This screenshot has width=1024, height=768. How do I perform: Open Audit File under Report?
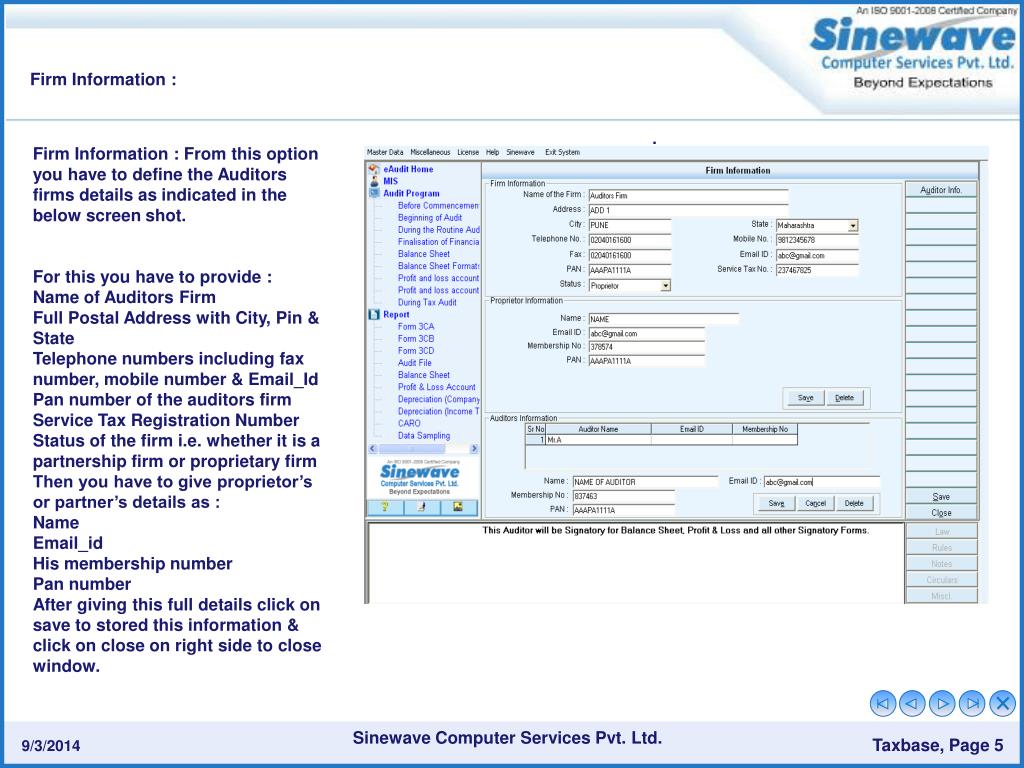[415, 363]
